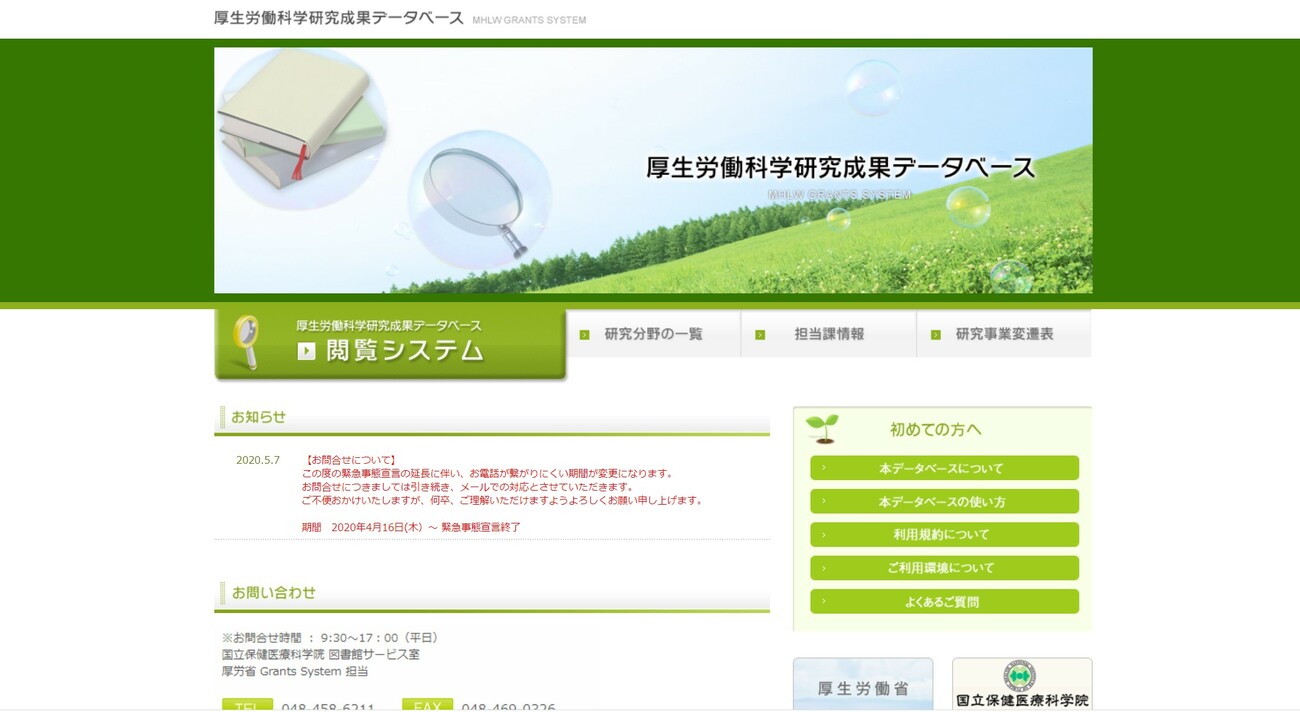Click the green arrow beside 研究分野の一覧
Image resolution: width=1300 pixels, height=712 pixels.
click(x=584, y=335)
